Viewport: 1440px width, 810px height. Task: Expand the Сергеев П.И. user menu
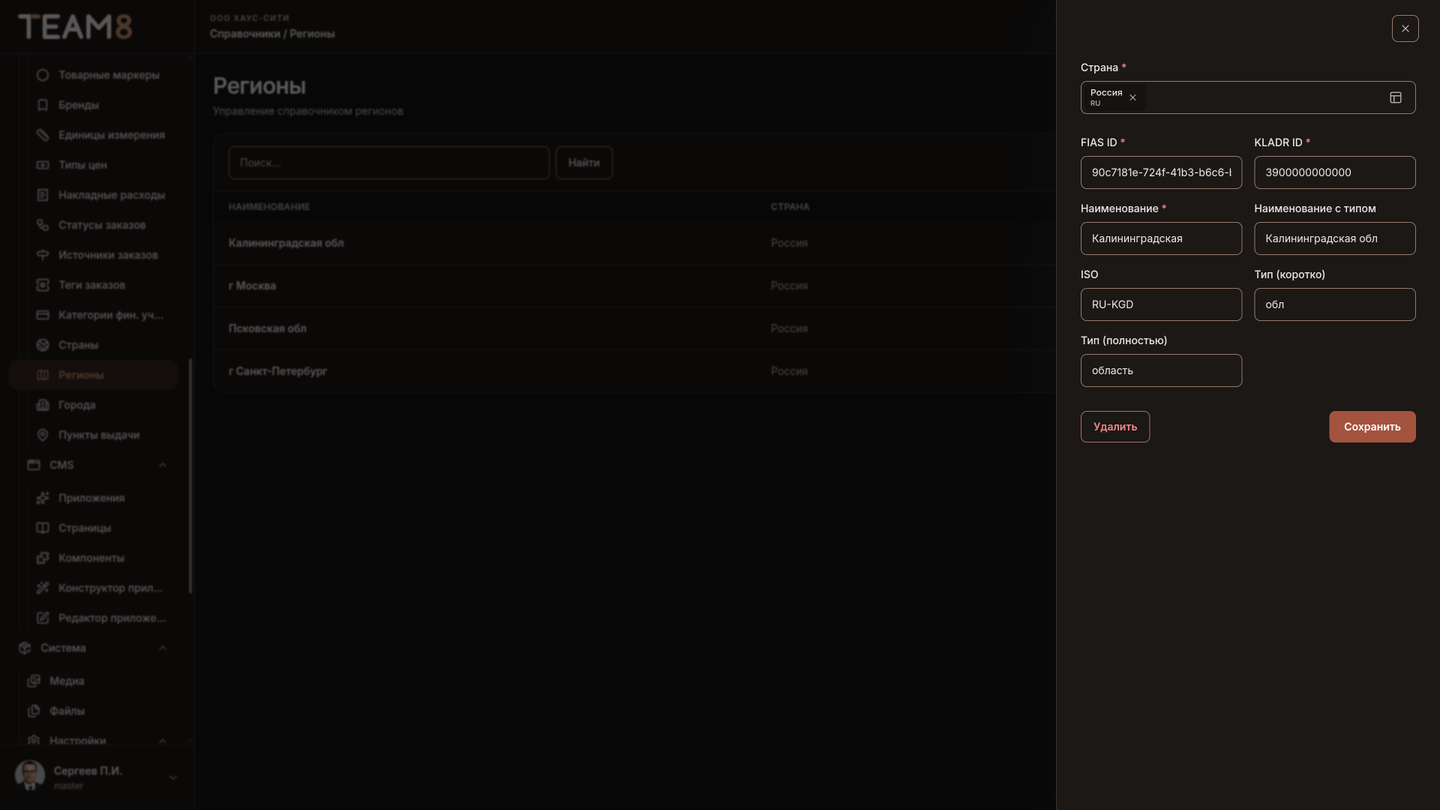[172, 777]
